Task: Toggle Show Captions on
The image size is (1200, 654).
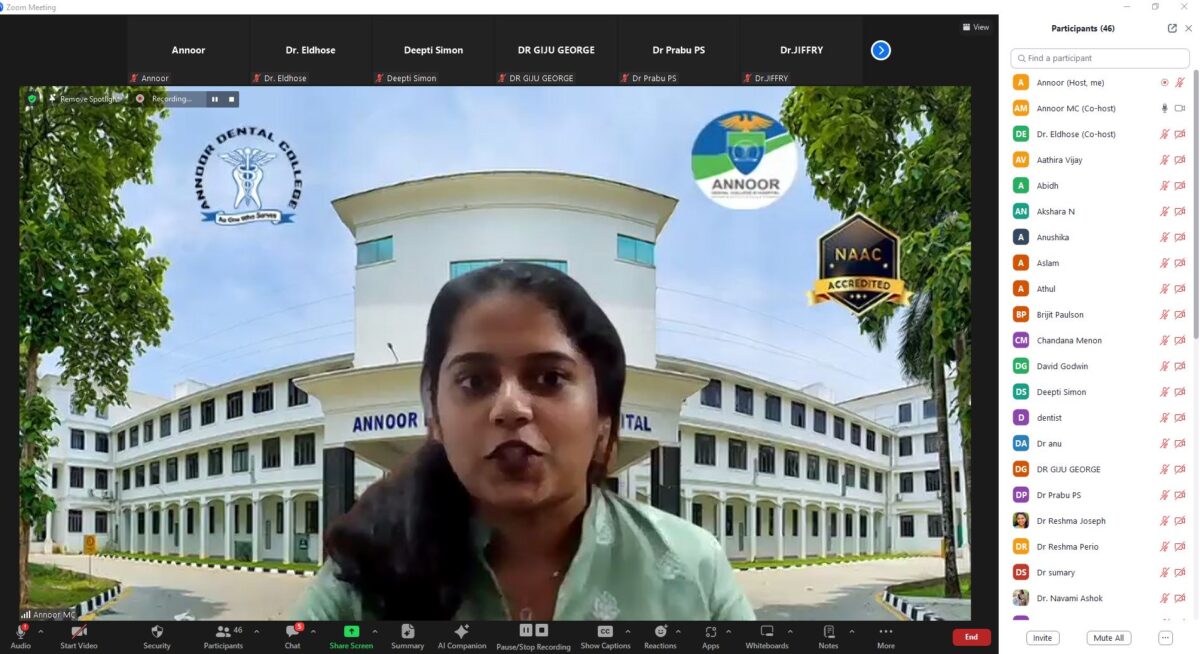Action: pyautogui.click(x=605, y=632)
